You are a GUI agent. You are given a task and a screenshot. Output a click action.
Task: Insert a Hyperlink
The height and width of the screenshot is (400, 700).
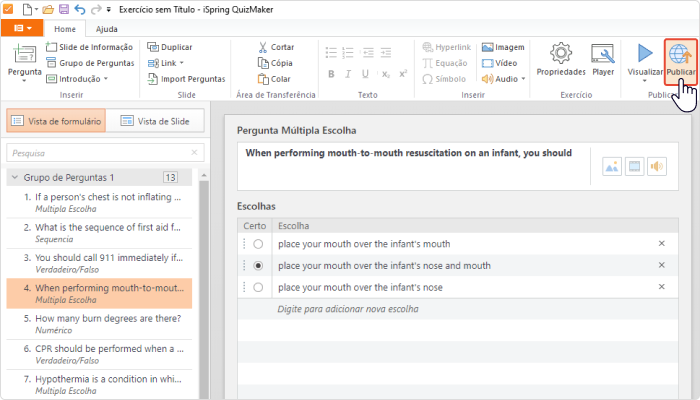[447, 47]
